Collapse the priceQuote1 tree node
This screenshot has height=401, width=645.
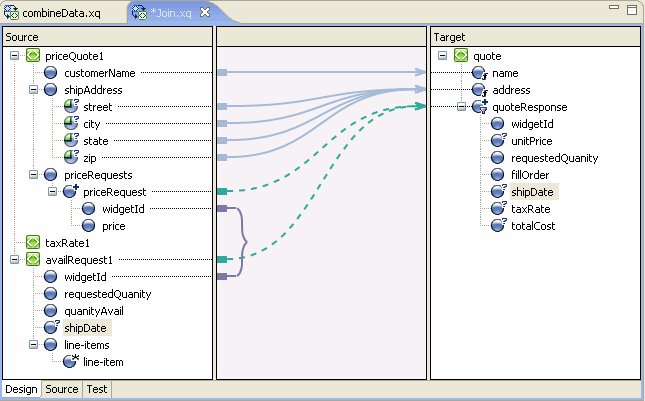point(14,57)
